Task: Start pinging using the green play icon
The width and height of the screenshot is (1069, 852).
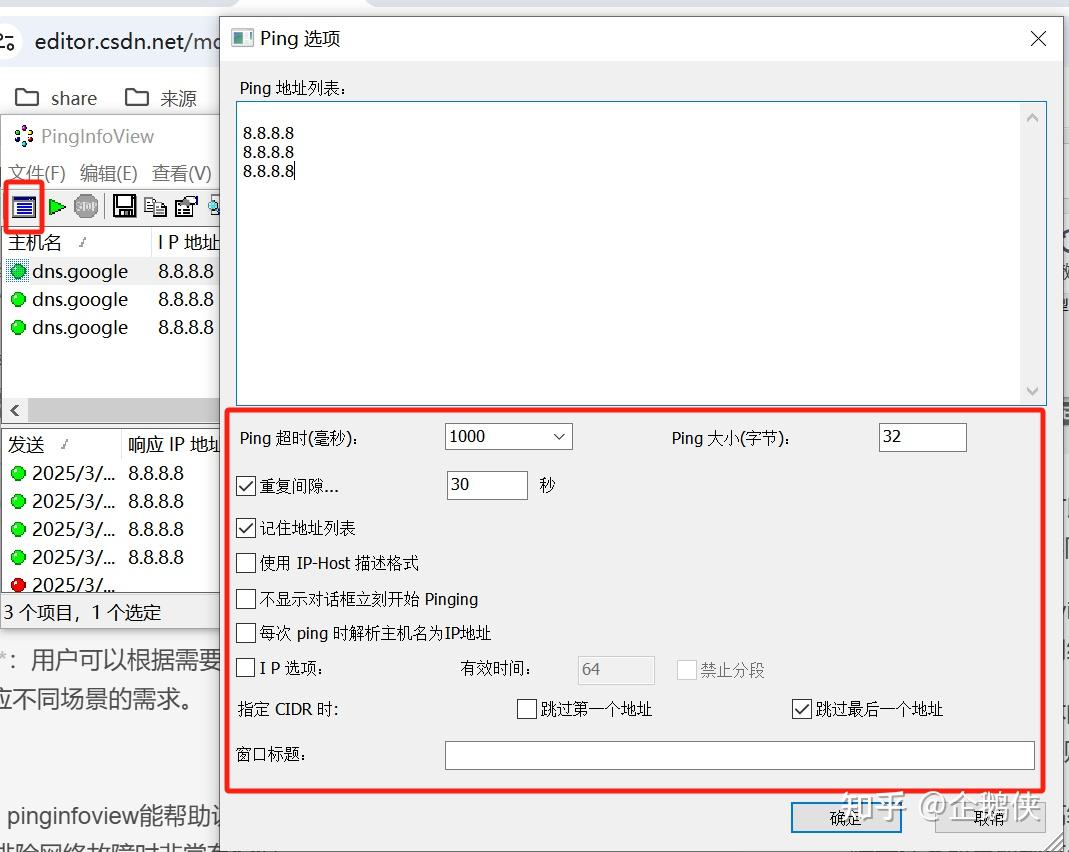Action: [56, 206]
